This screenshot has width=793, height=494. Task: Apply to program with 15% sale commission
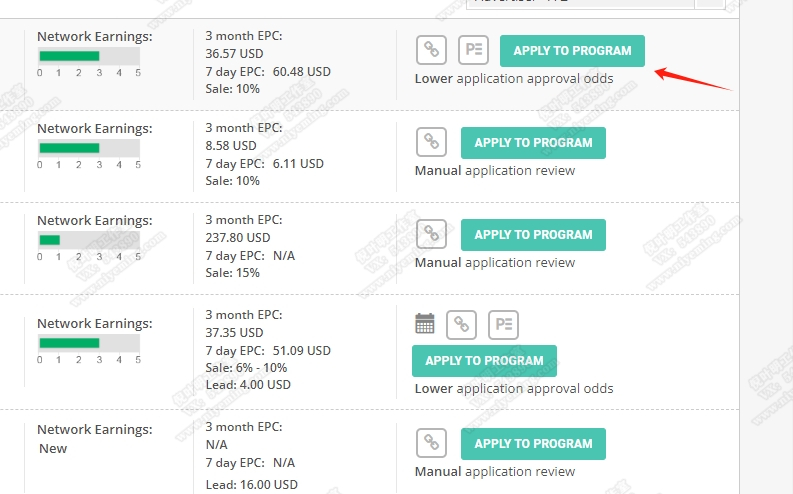pos(533,235)
